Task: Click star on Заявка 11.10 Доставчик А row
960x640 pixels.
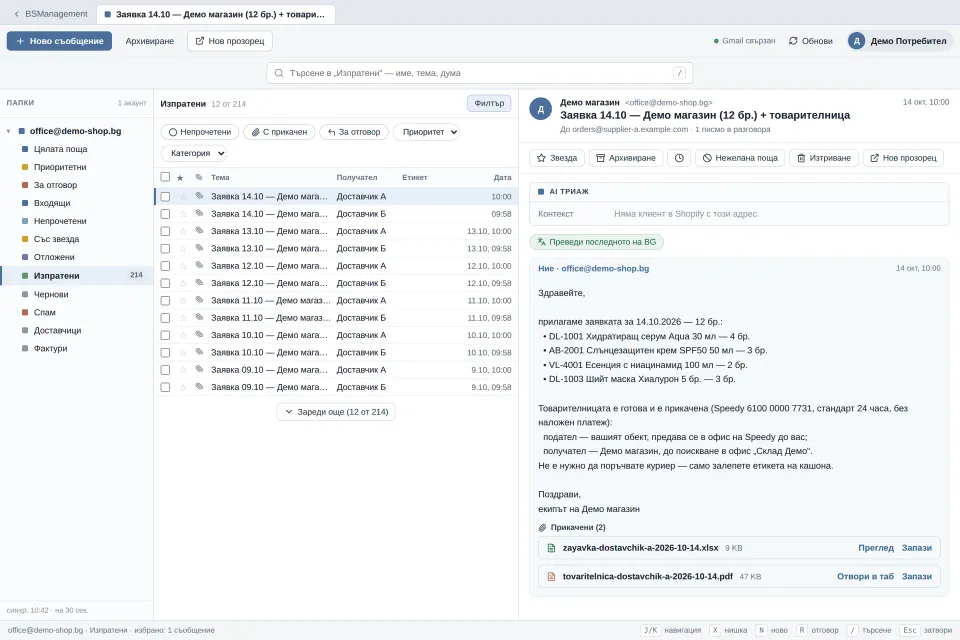Action: 182,301
